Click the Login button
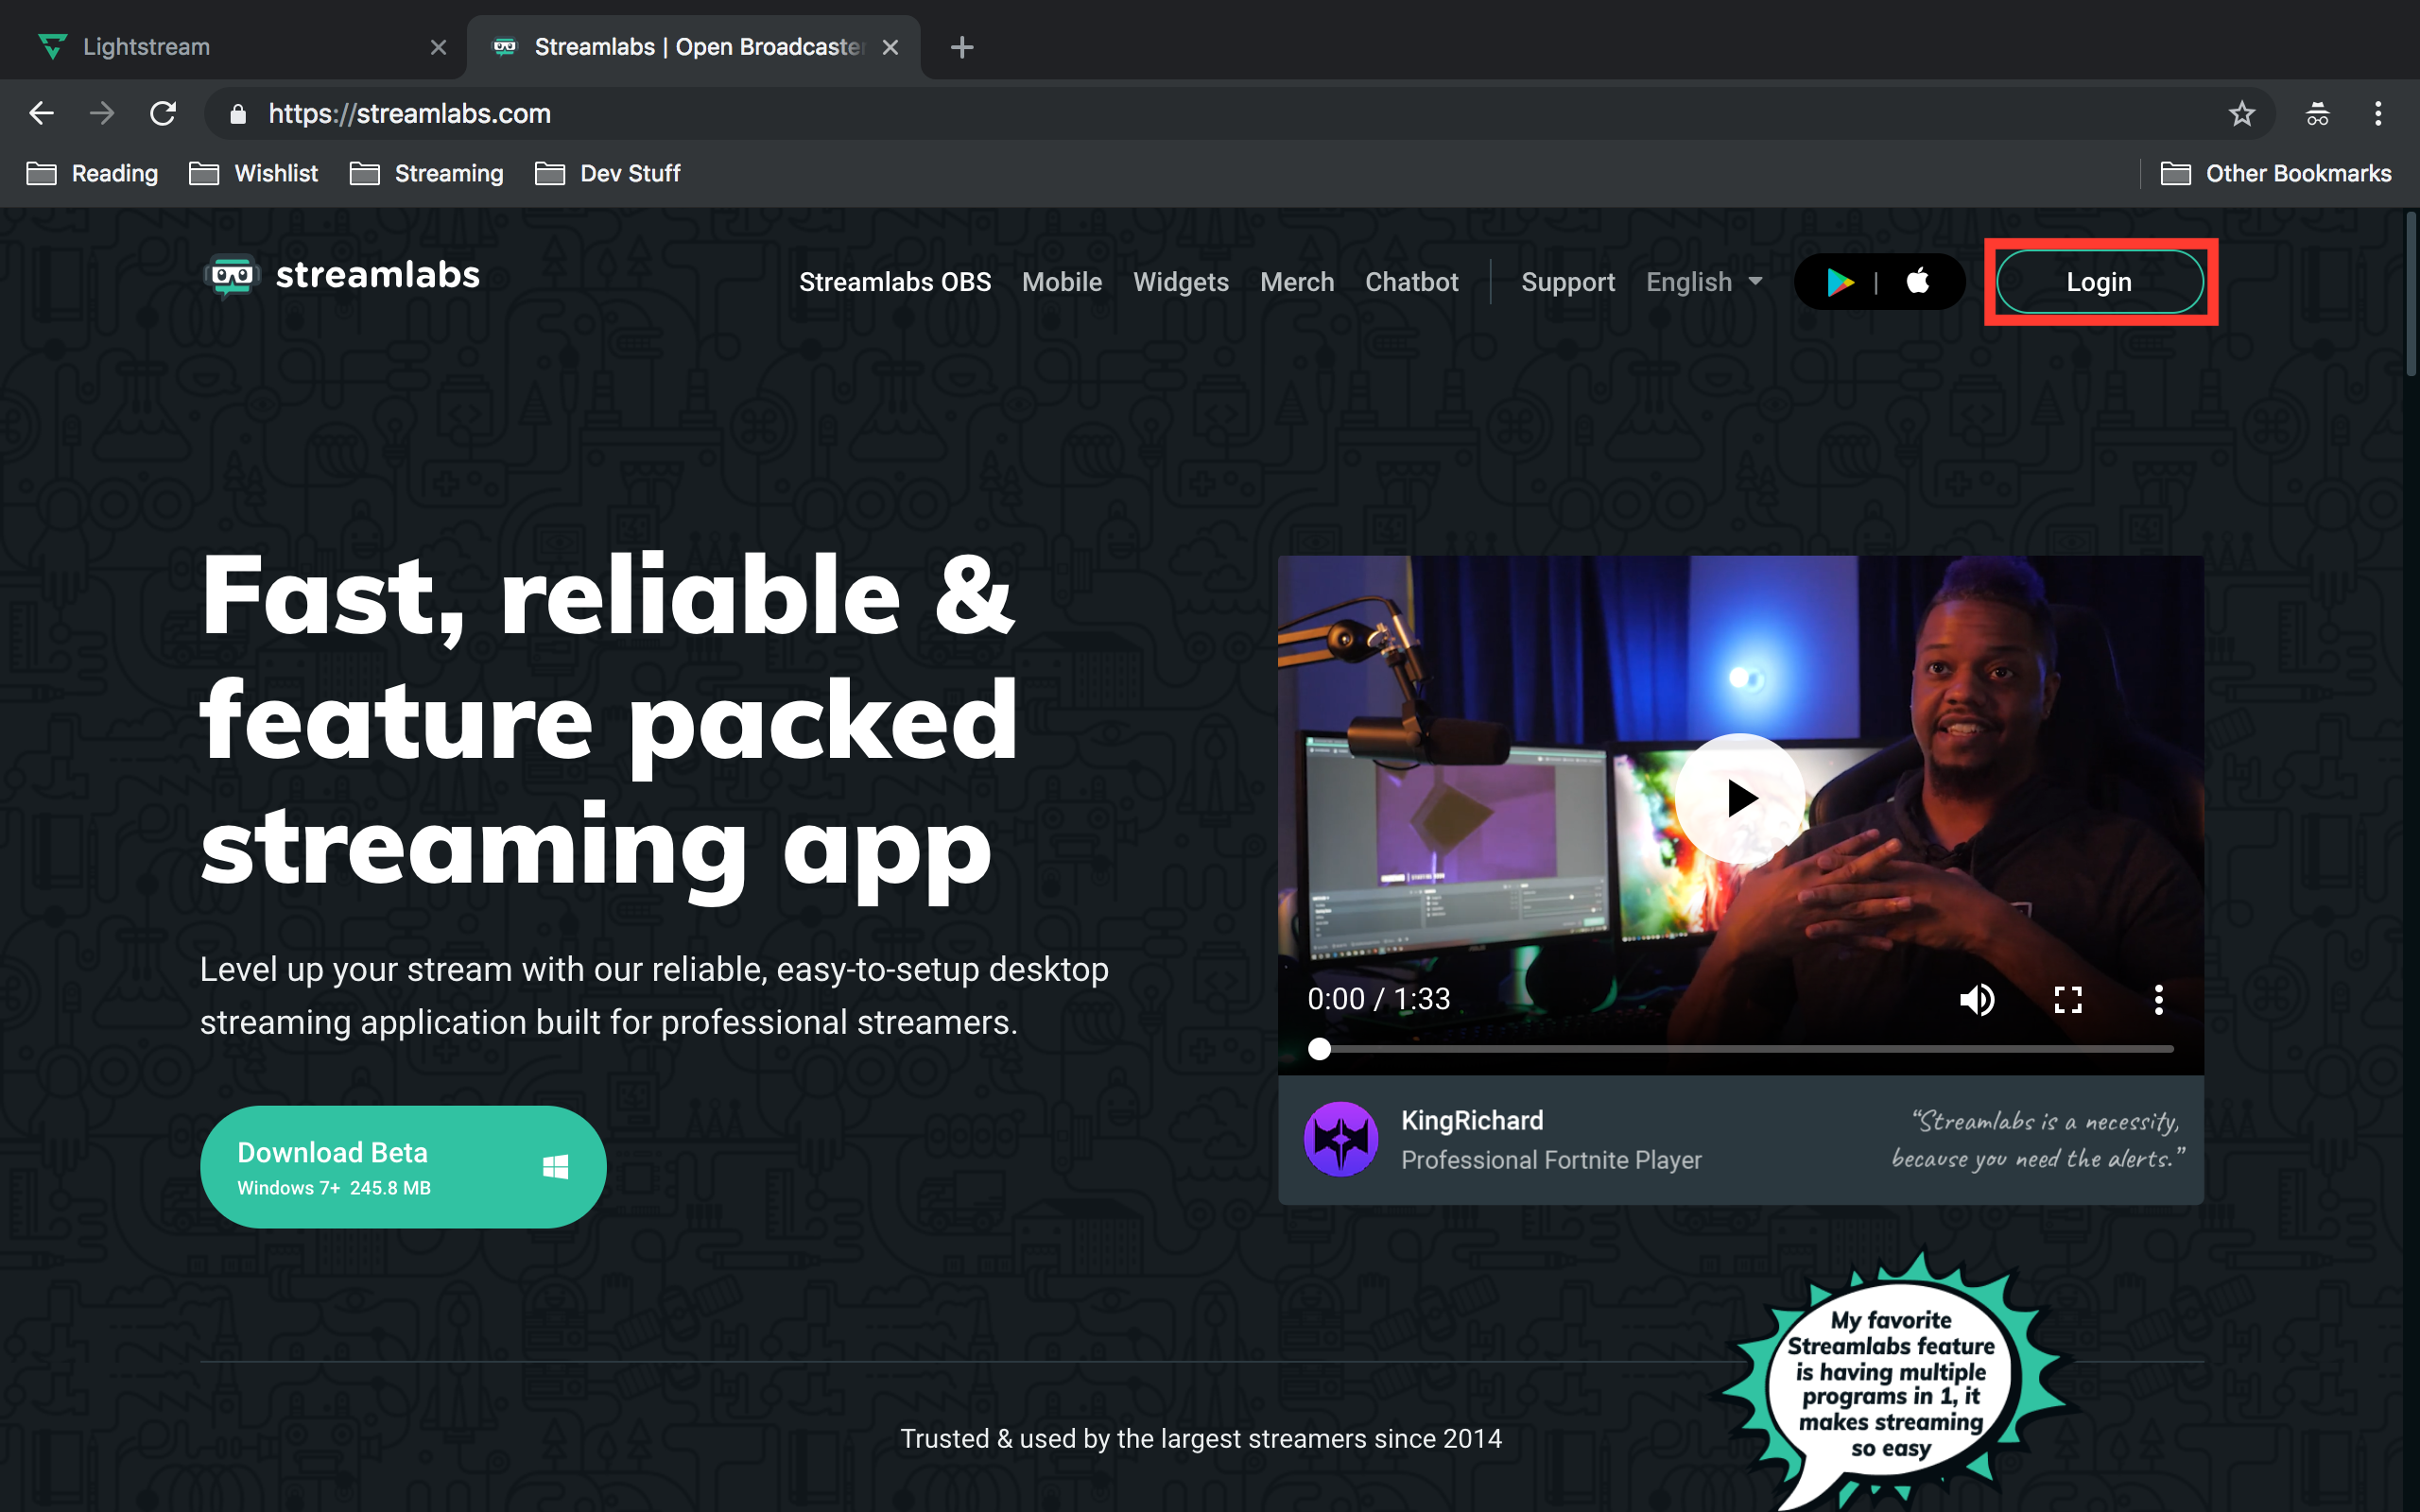This screenshot has height=1512, width=2420. (x=2098, y=281)
